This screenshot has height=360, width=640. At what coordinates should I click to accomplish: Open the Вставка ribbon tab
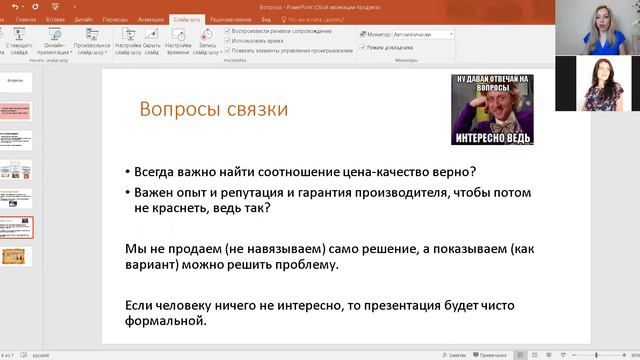click(55, 19)
